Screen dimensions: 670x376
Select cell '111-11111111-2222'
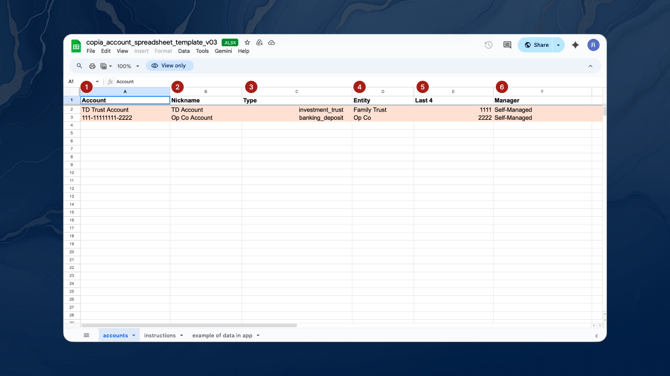coord(125,118)
